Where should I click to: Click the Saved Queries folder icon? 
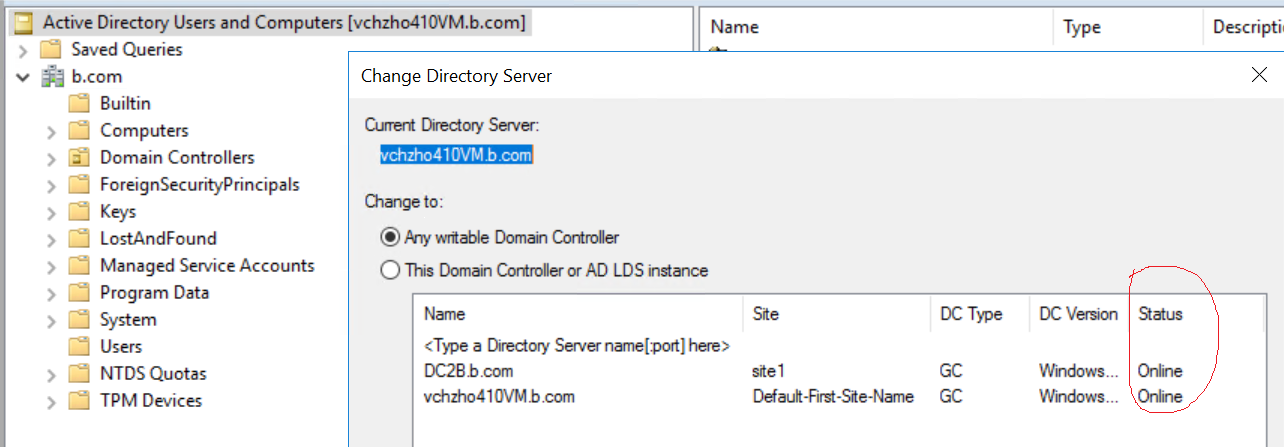point(51,49)
